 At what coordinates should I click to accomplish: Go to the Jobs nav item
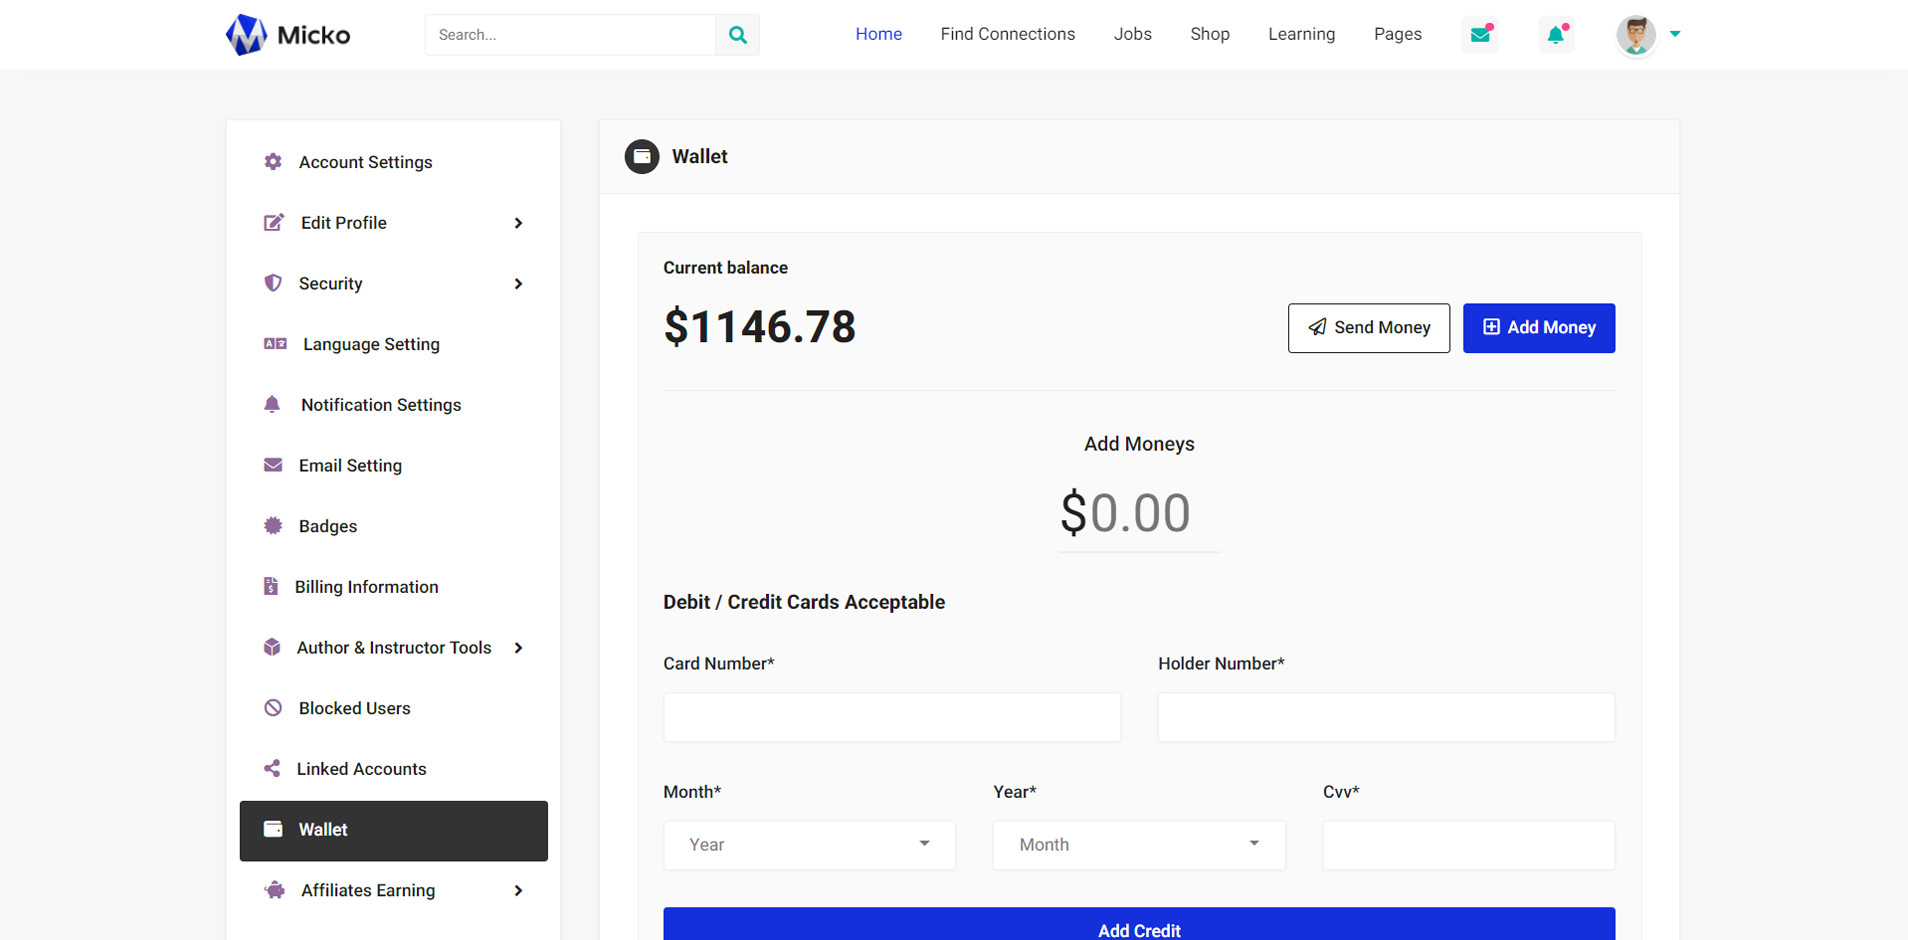click(1132, 34)
